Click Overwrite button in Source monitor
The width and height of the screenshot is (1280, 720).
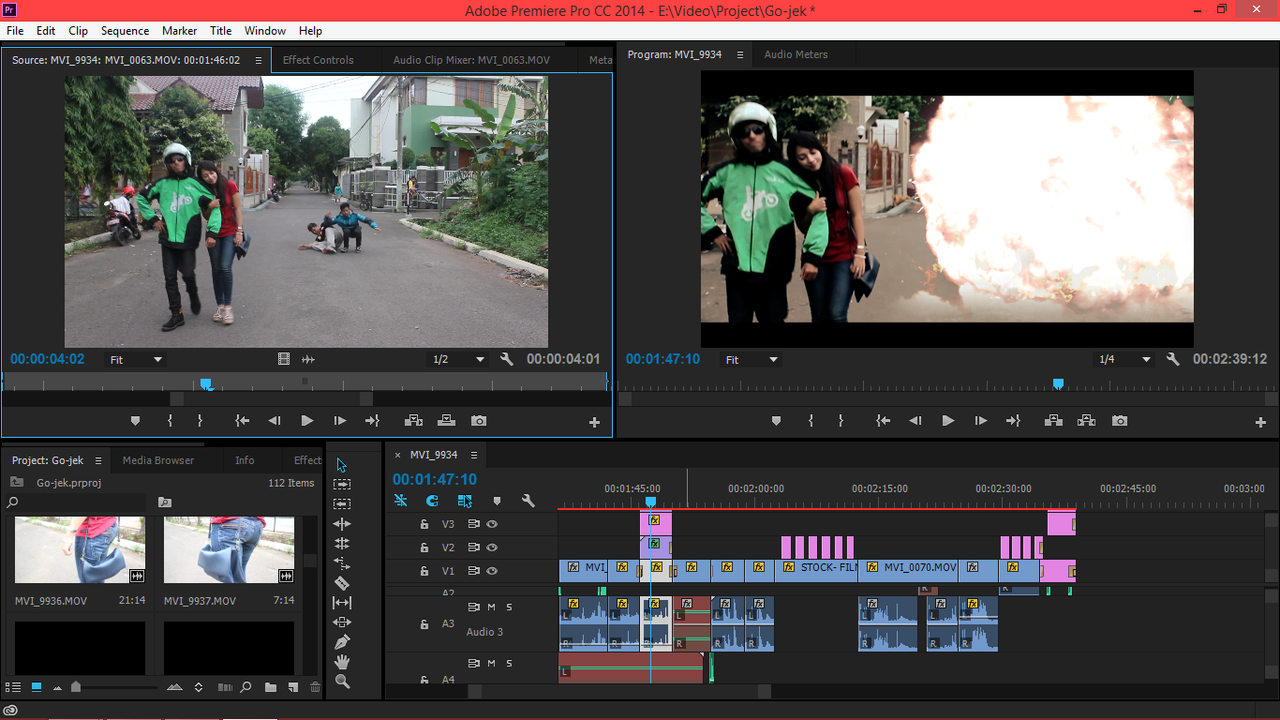click(x=446, y=421)
